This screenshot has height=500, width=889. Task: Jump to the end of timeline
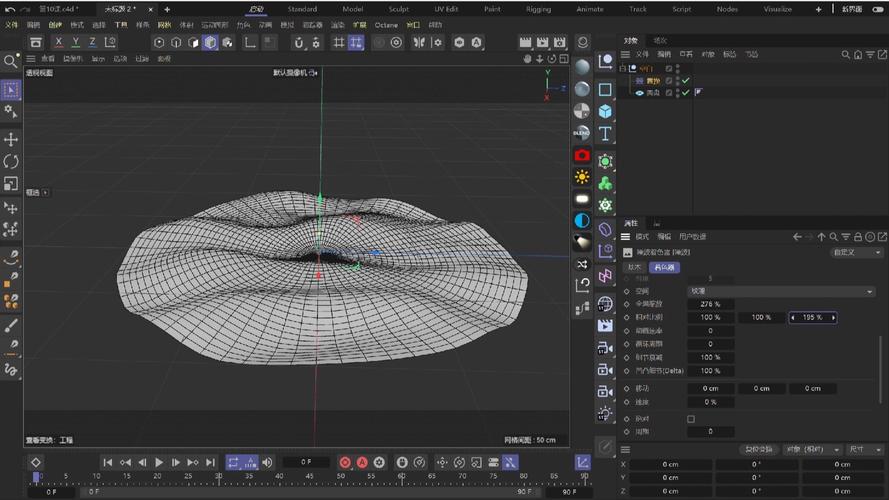(210, 463)
